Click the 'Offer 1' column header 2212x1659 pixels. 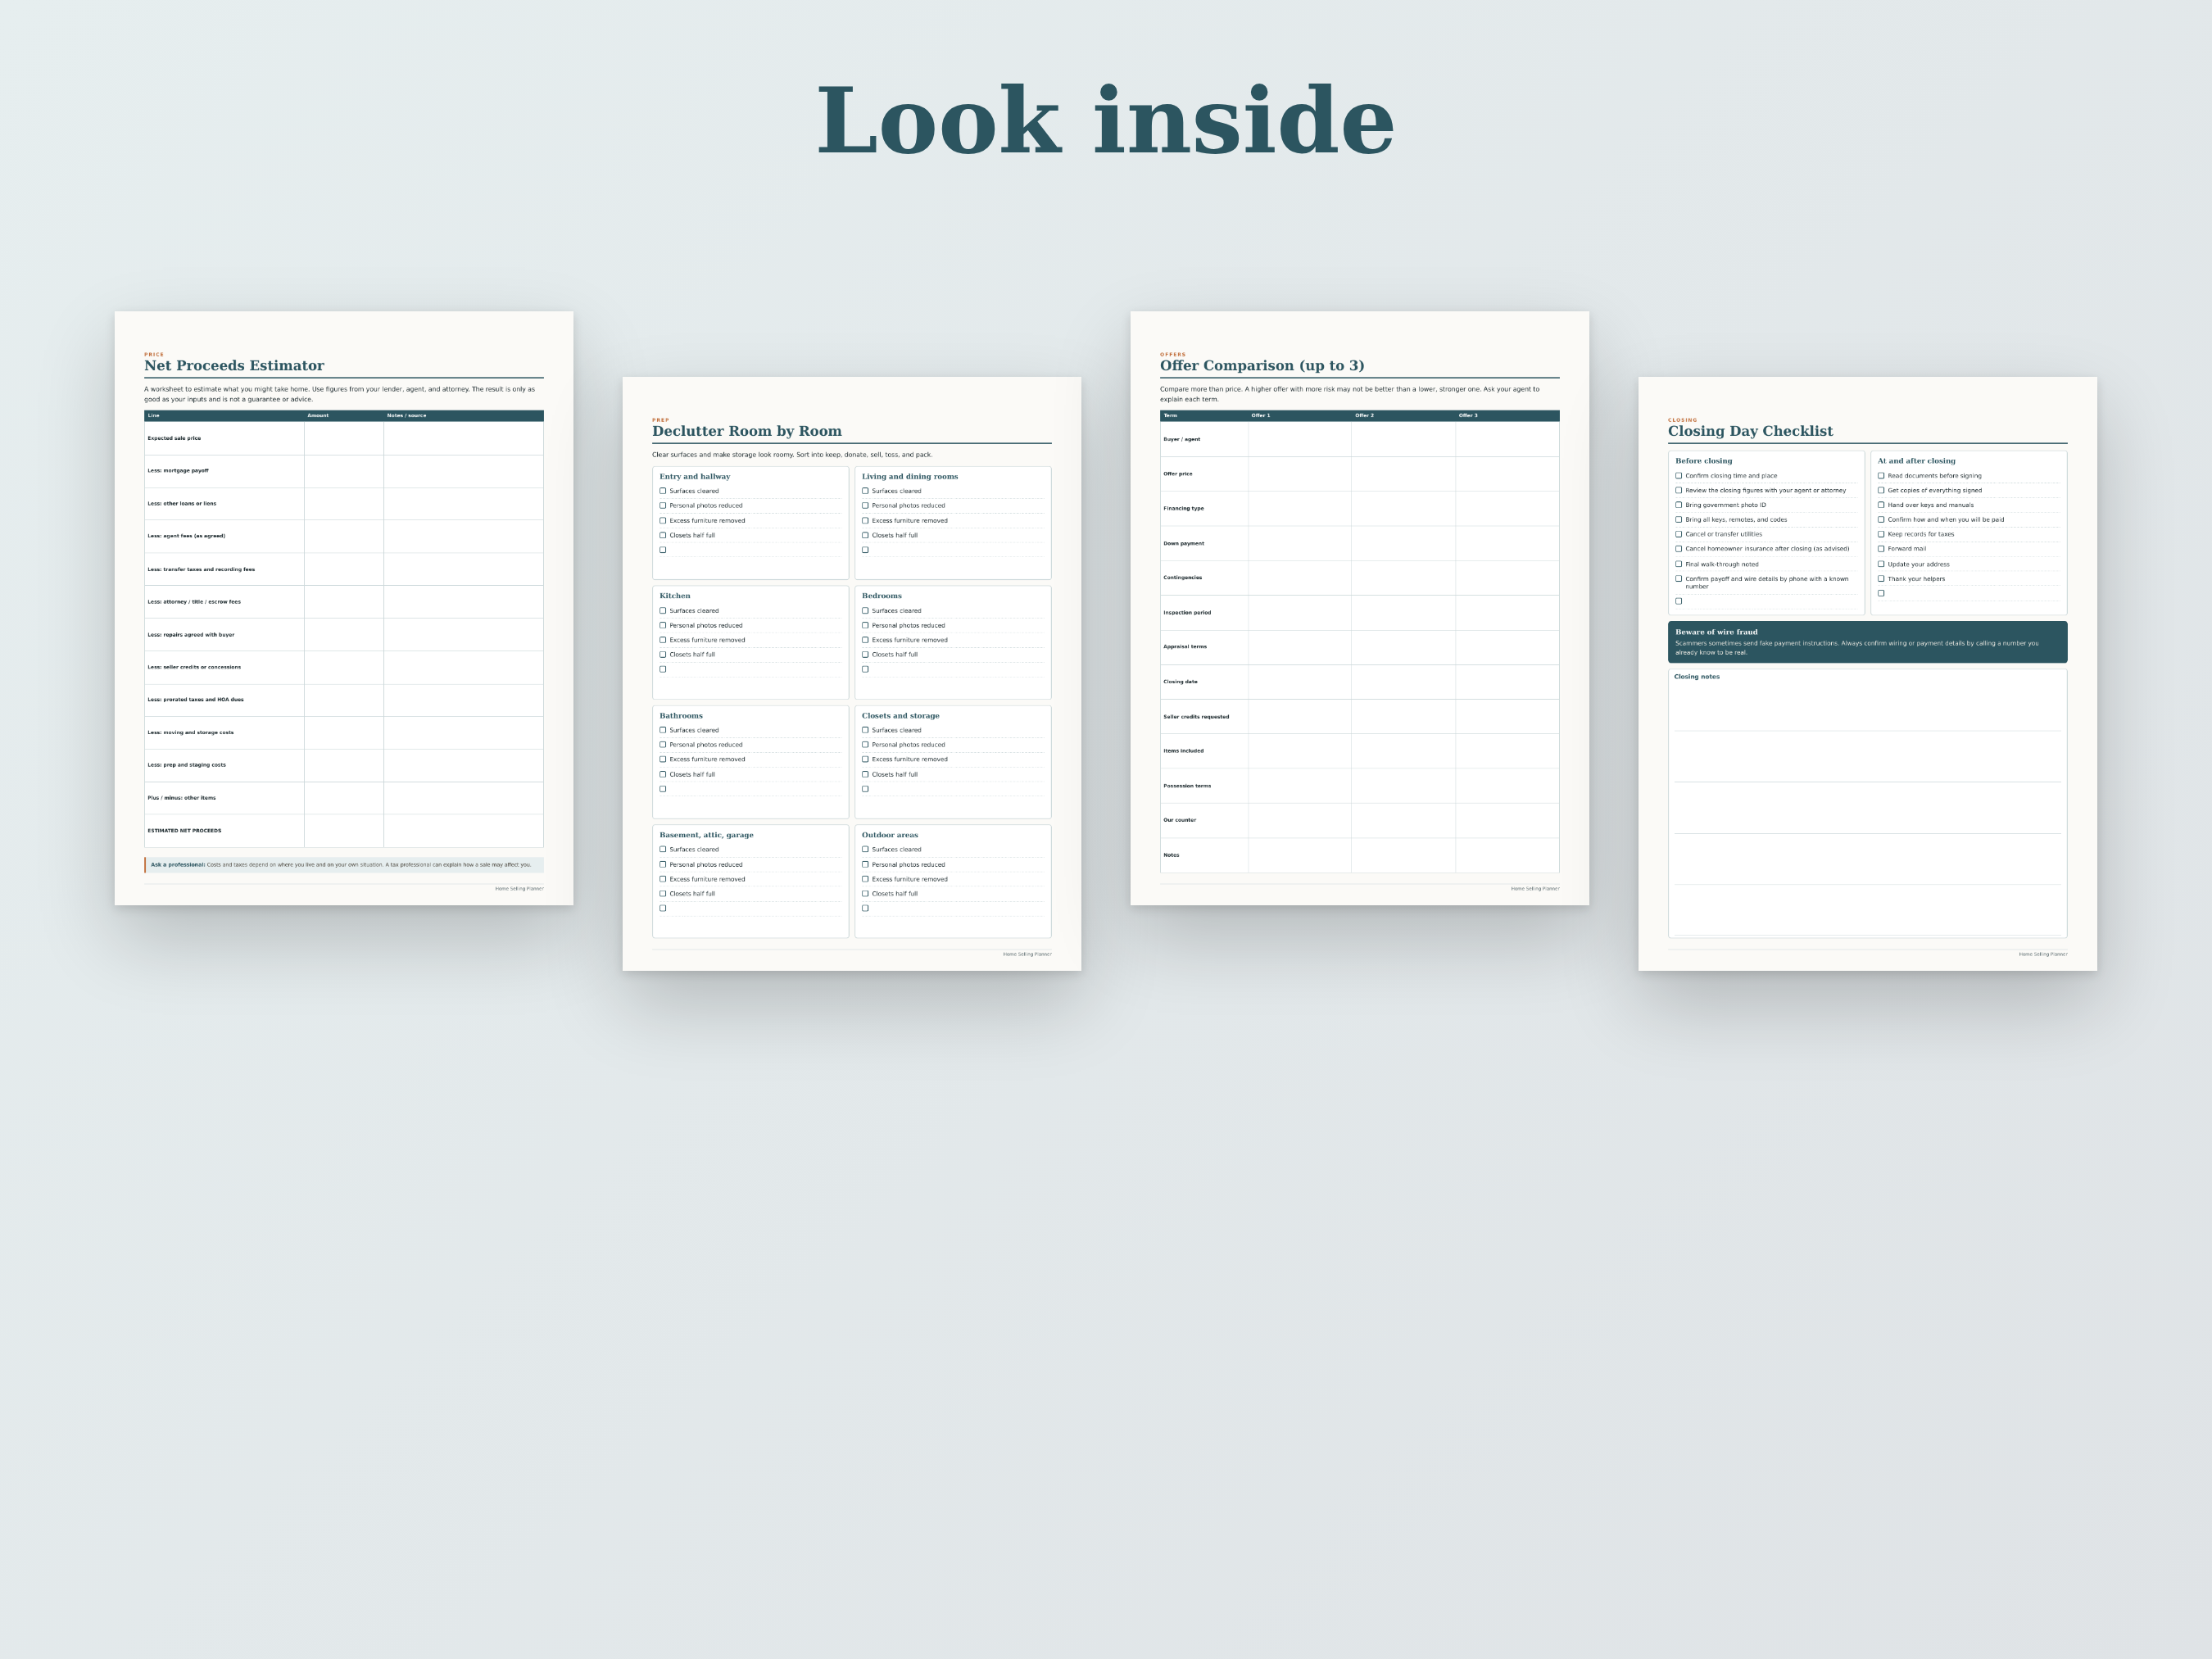coord(1260,416)
